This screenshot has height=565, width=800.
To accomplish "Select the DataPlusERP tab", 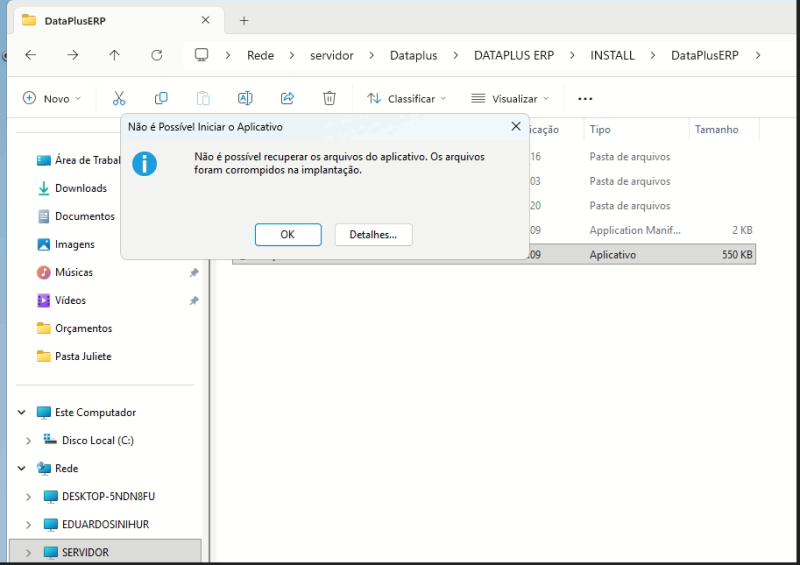I will coord(118,20).
